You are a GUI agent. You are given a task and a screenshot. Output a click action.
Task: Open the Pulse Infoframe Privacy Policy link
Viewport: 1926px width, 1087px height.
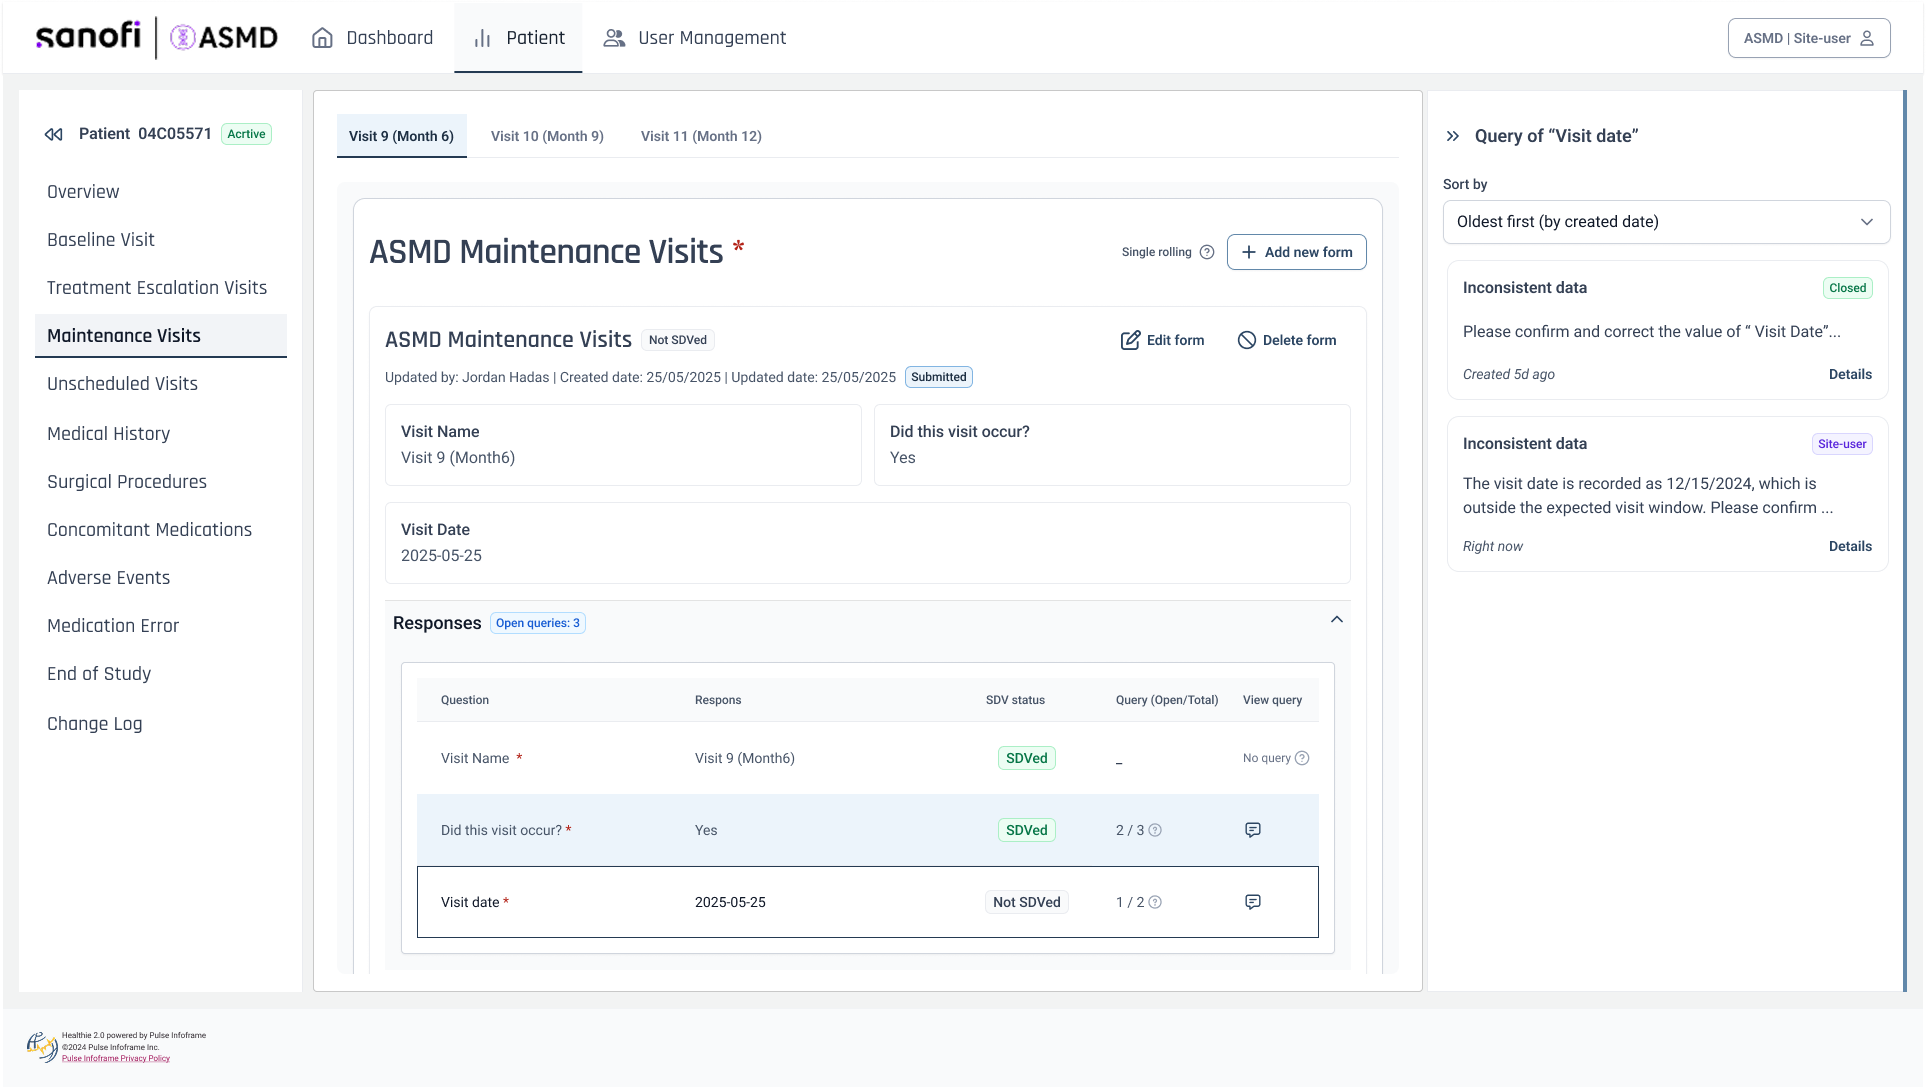click(116, 1058)
